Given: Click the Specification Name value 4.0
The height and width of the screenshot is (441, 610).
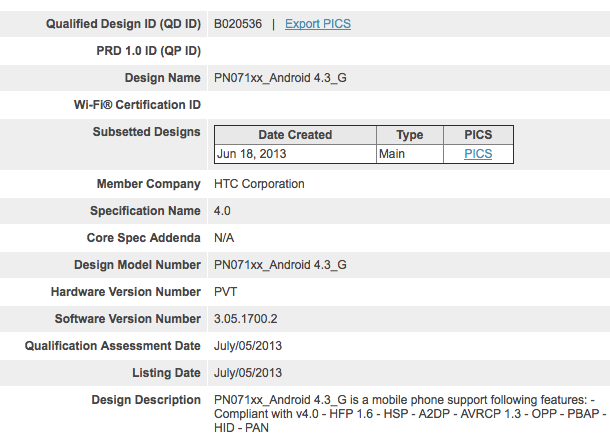Looking at the screenshot, I should pos(222,211).
